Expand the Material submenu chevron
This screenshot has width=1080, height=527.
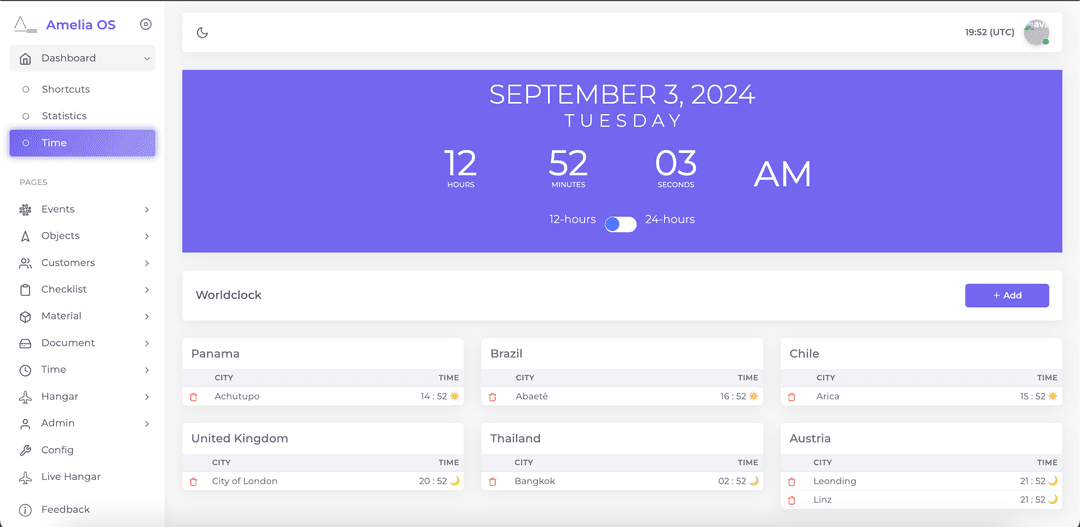(147, 317)
